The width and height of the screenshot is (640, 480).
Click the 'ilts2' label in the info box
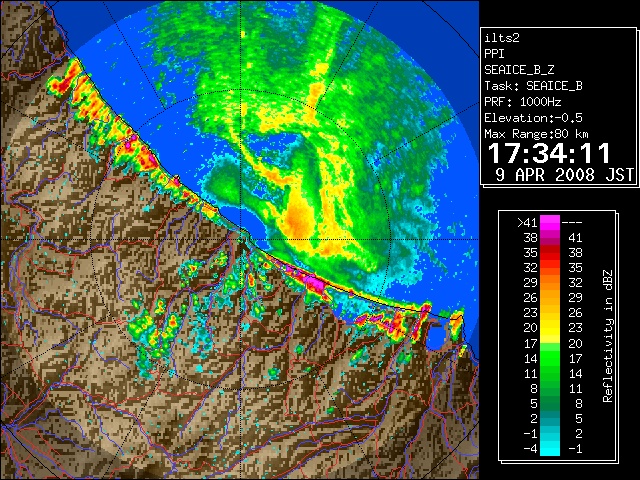click(x=502, y=38)
